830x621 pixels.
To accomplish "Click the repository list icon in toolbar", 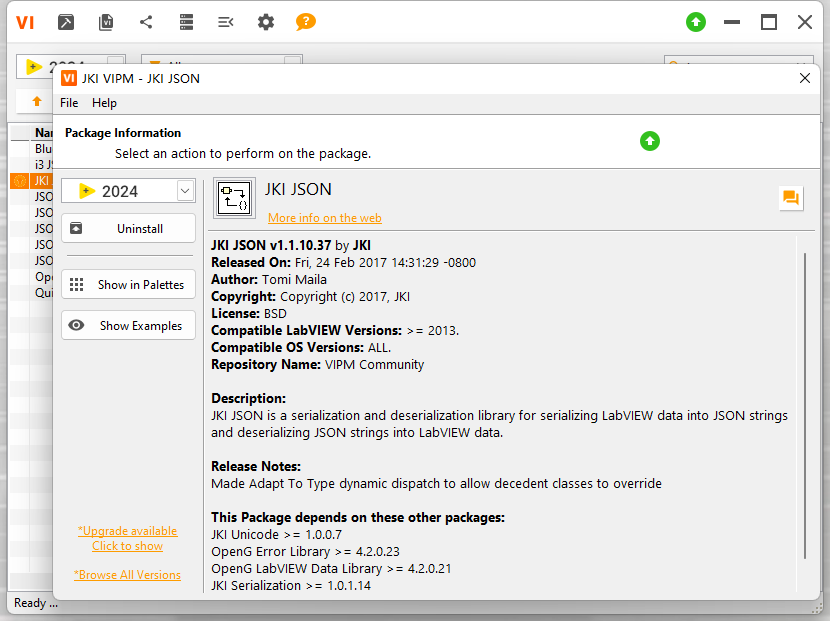I will 186,22.
